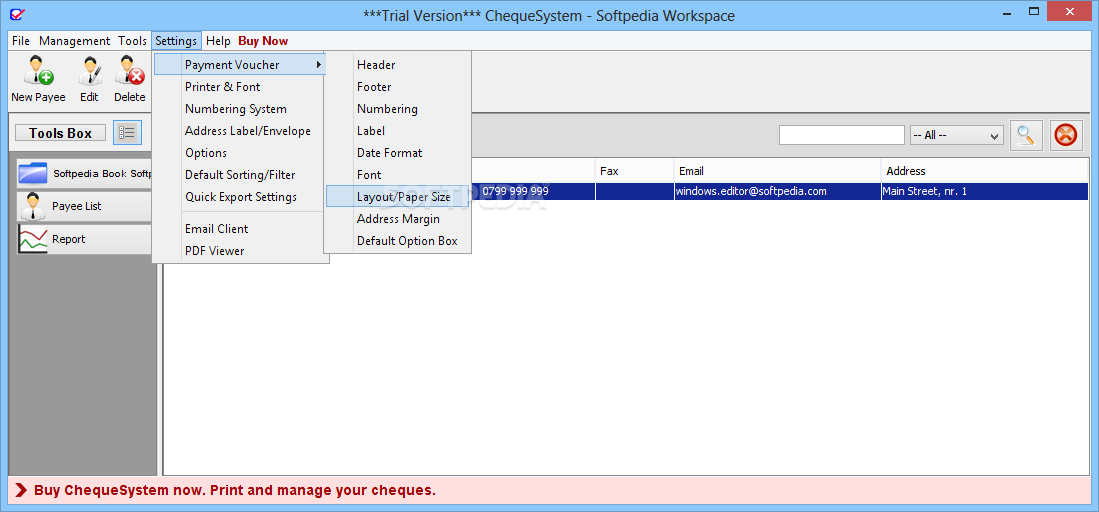Select Layout/Paper Size in the submenu

point(397,197)
